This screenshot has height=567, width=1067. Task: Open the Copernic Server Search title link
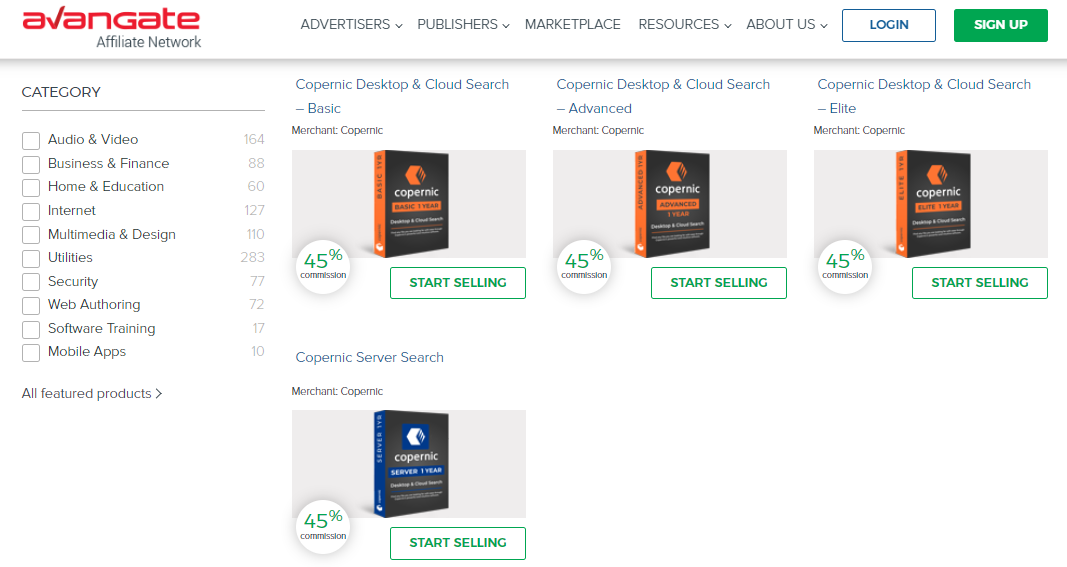[370, 357]
